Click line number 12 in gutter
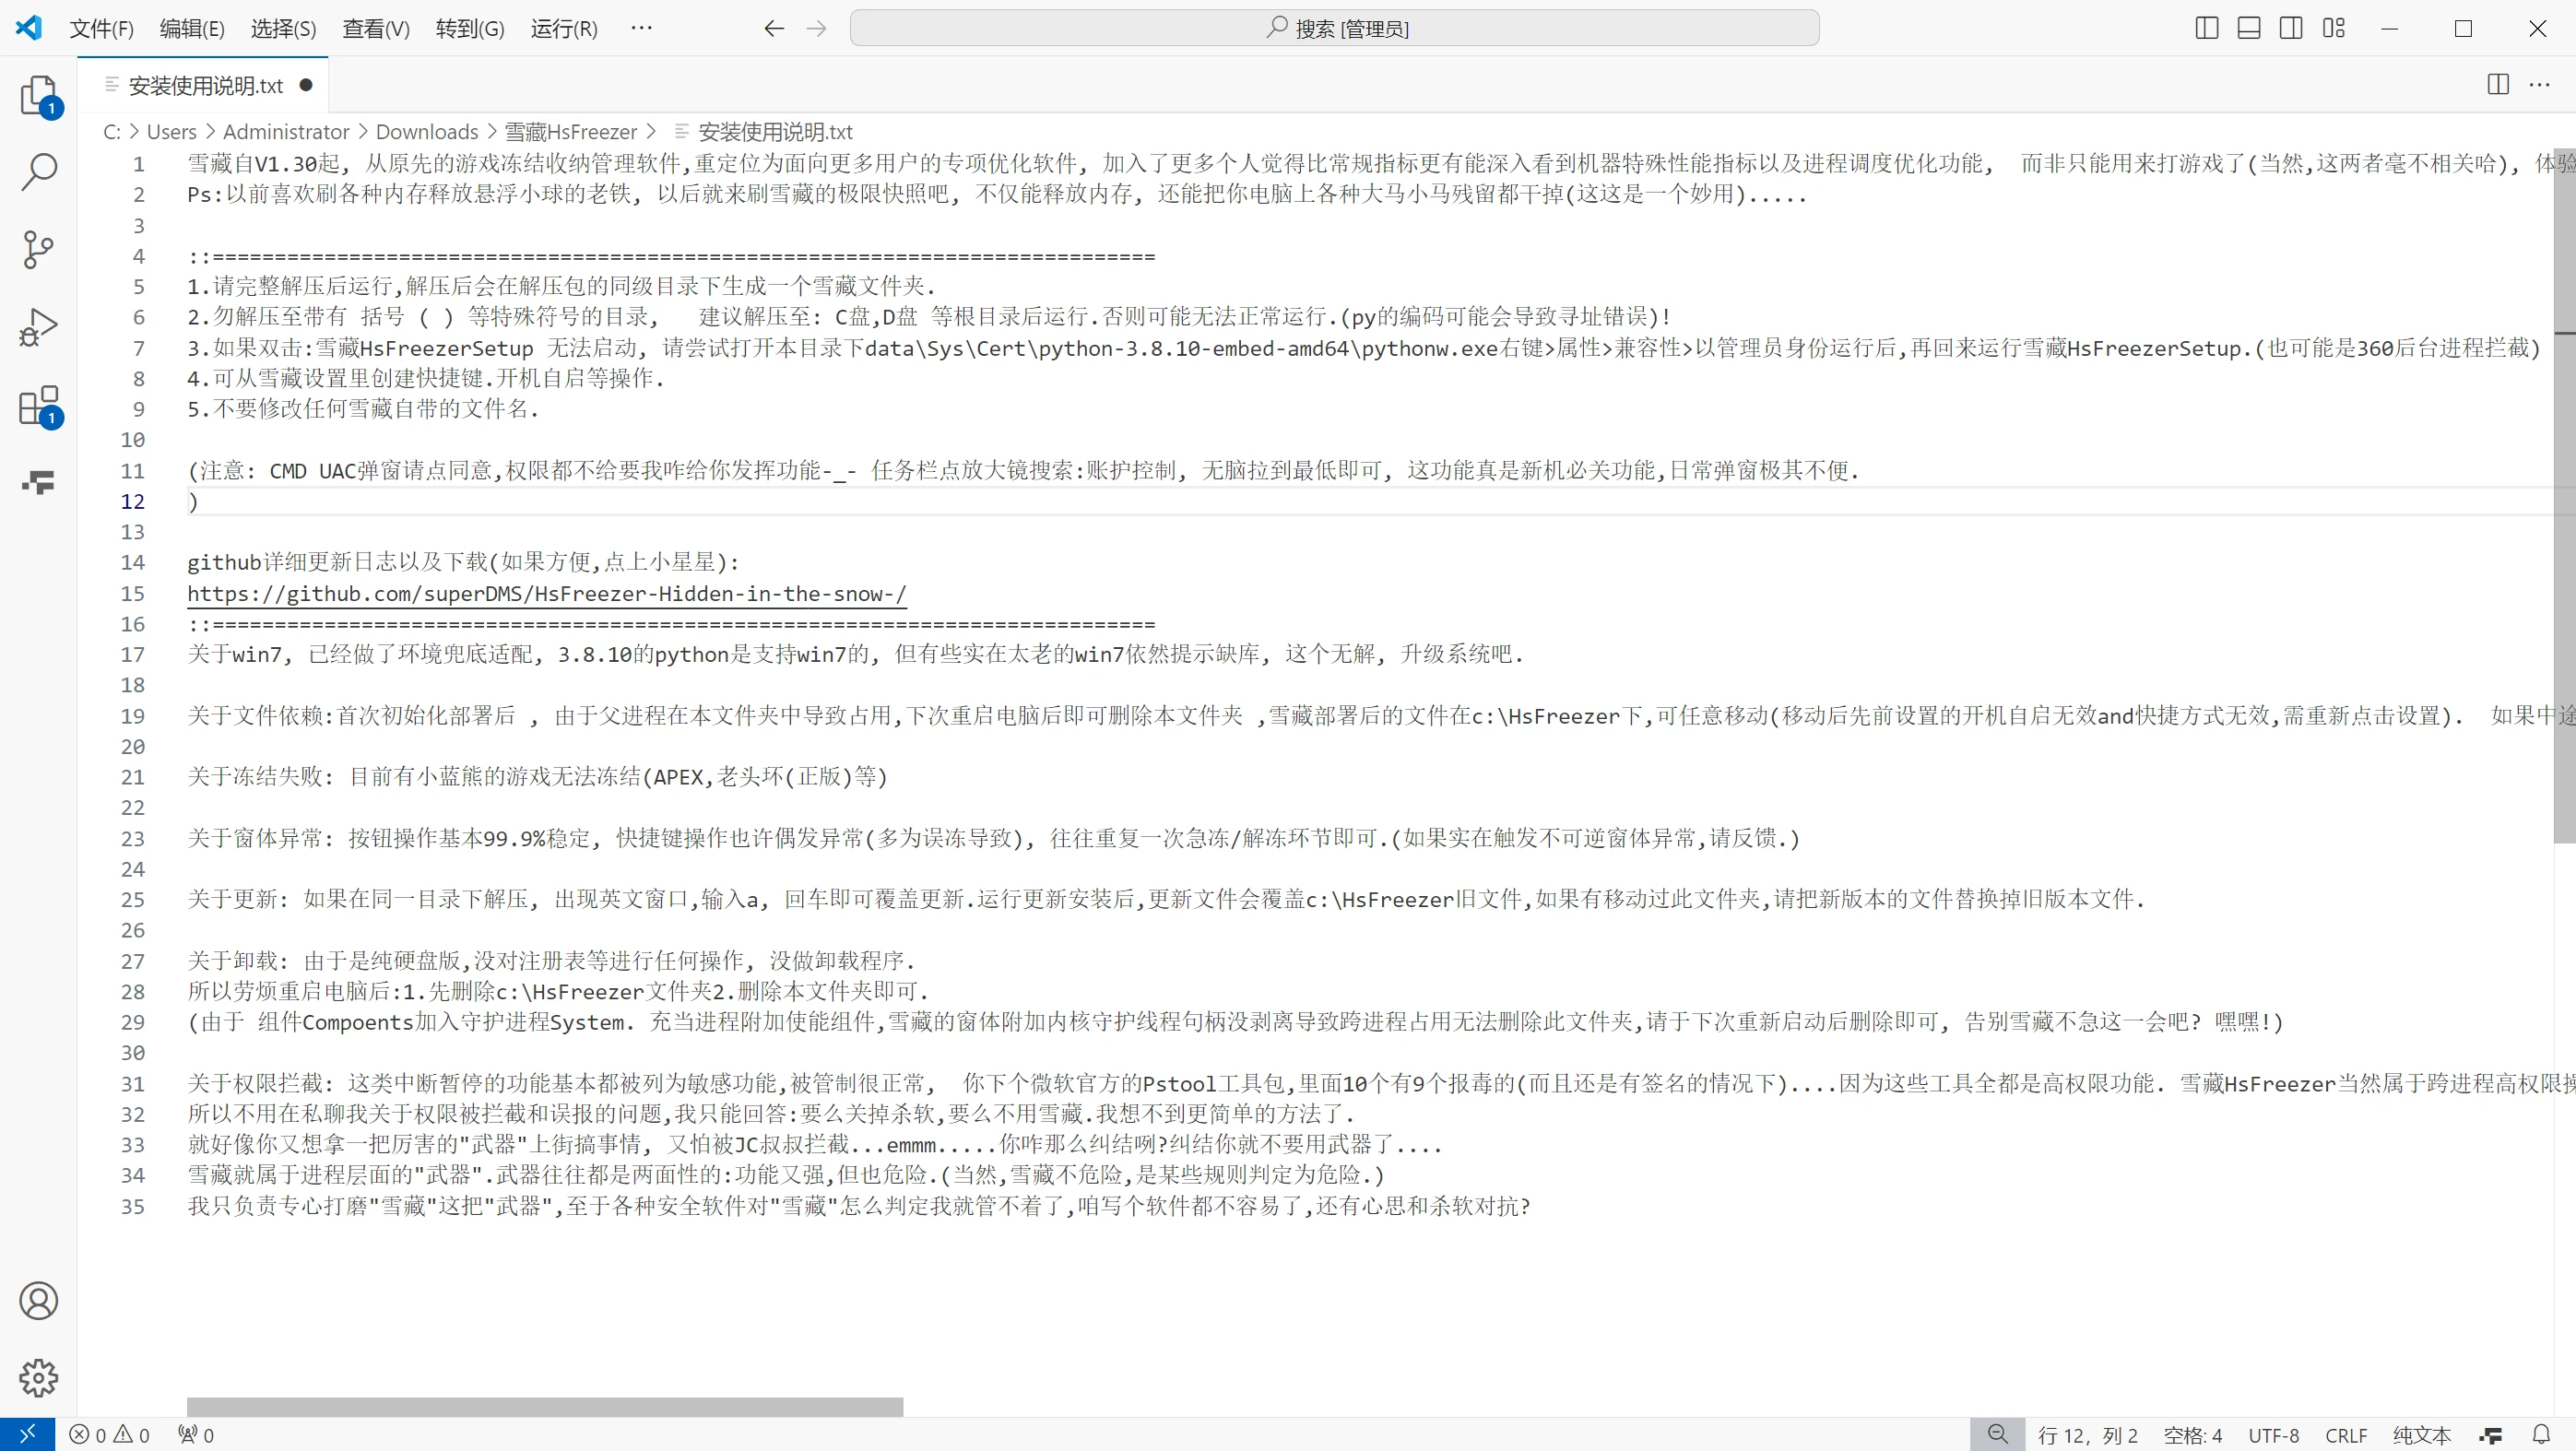 point(133,501)
